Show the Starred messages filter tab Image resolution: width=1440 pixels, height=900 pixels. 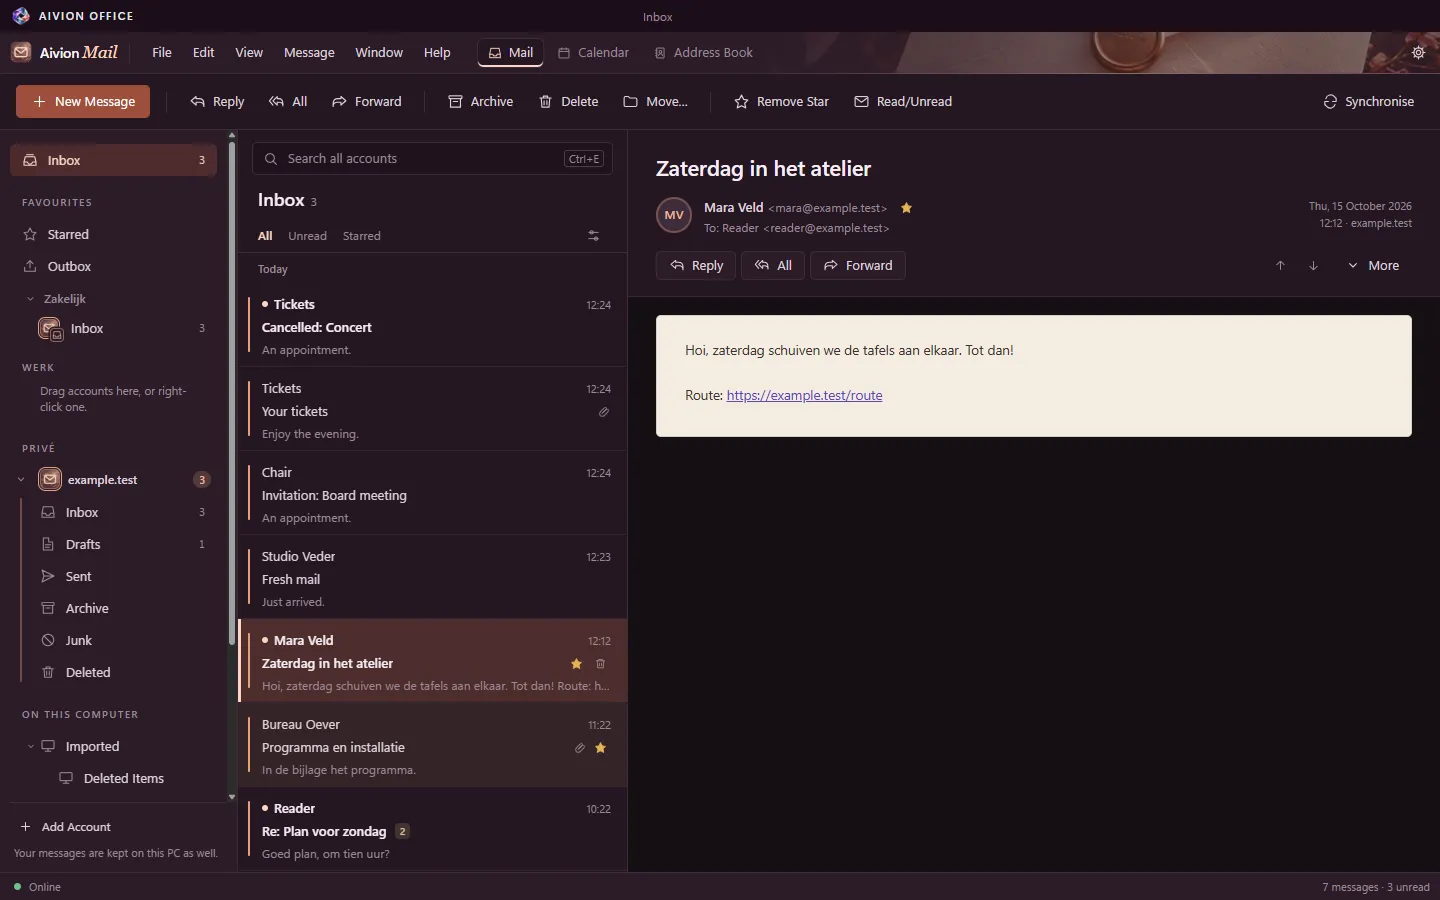point(361,236)
